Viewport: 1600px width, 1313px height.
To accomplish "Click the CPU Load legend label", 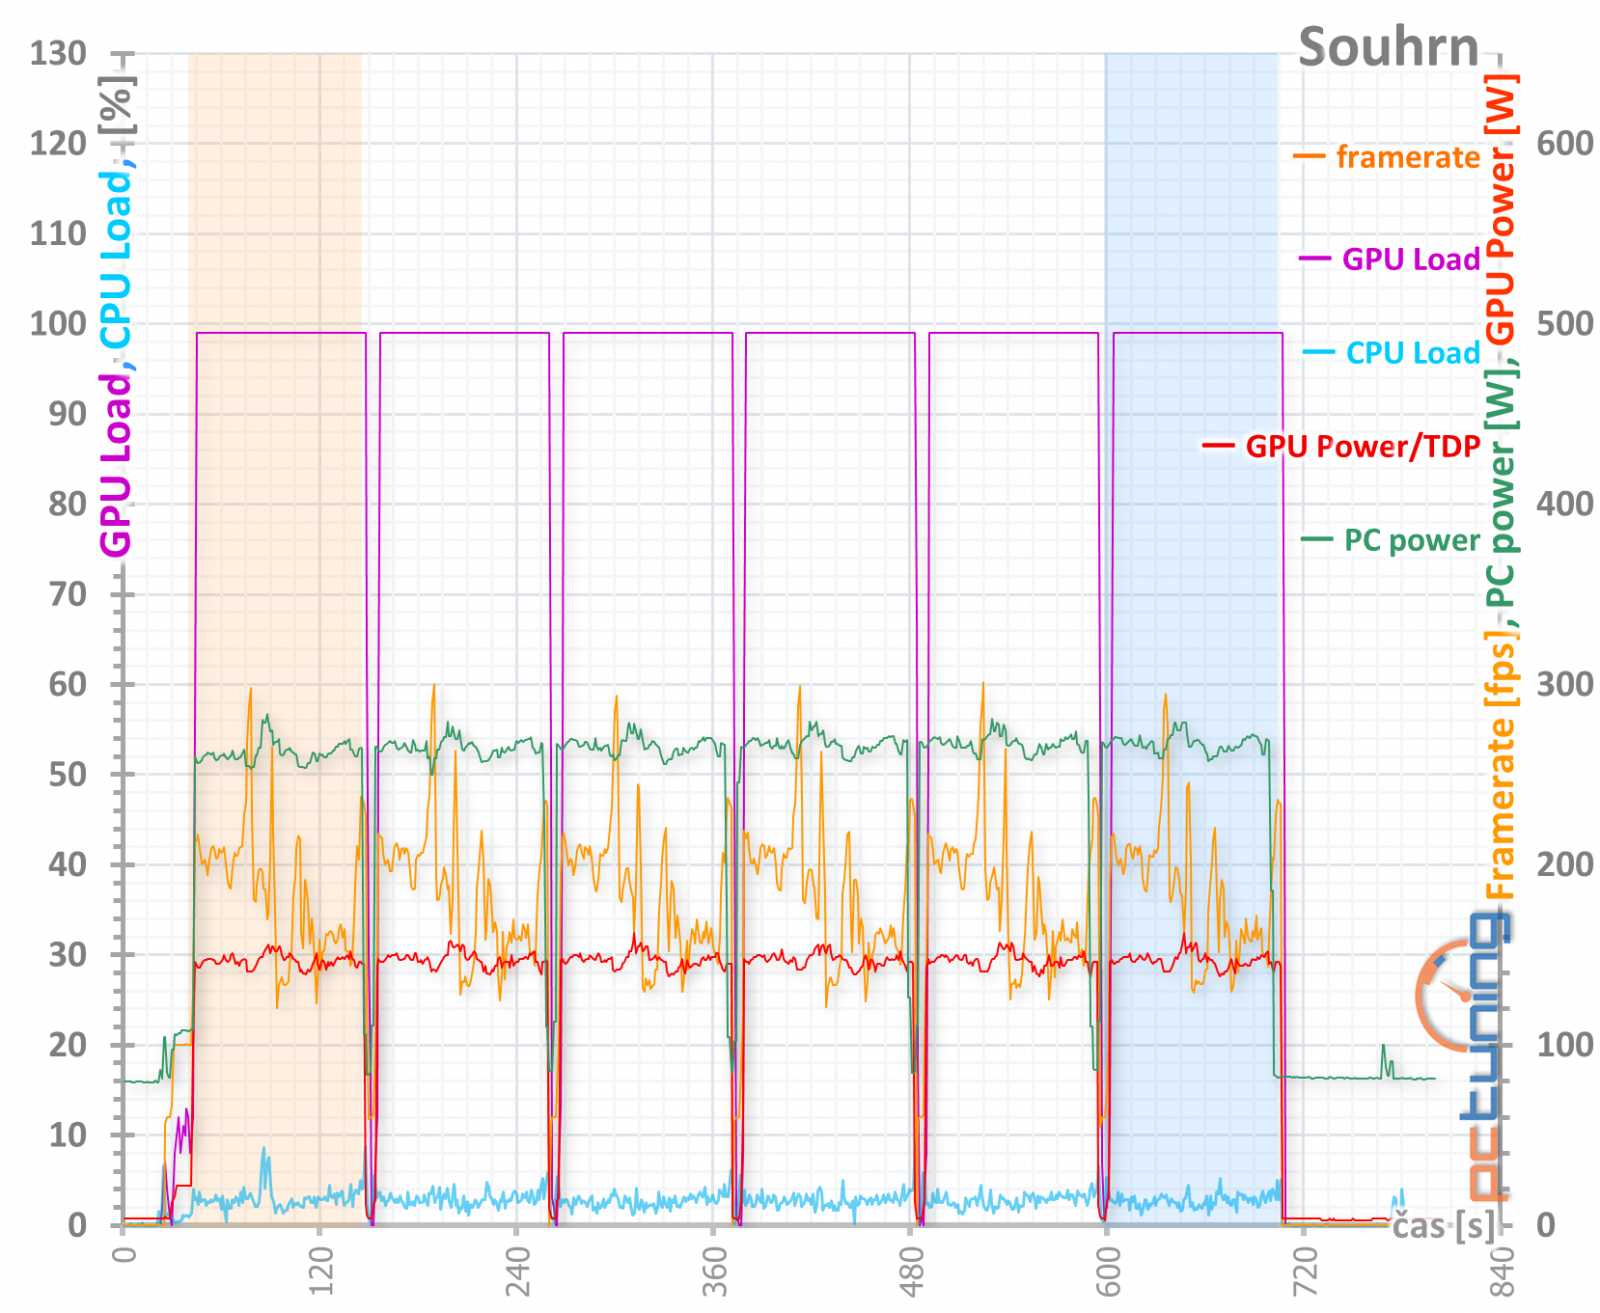I will coord(1412,352).
